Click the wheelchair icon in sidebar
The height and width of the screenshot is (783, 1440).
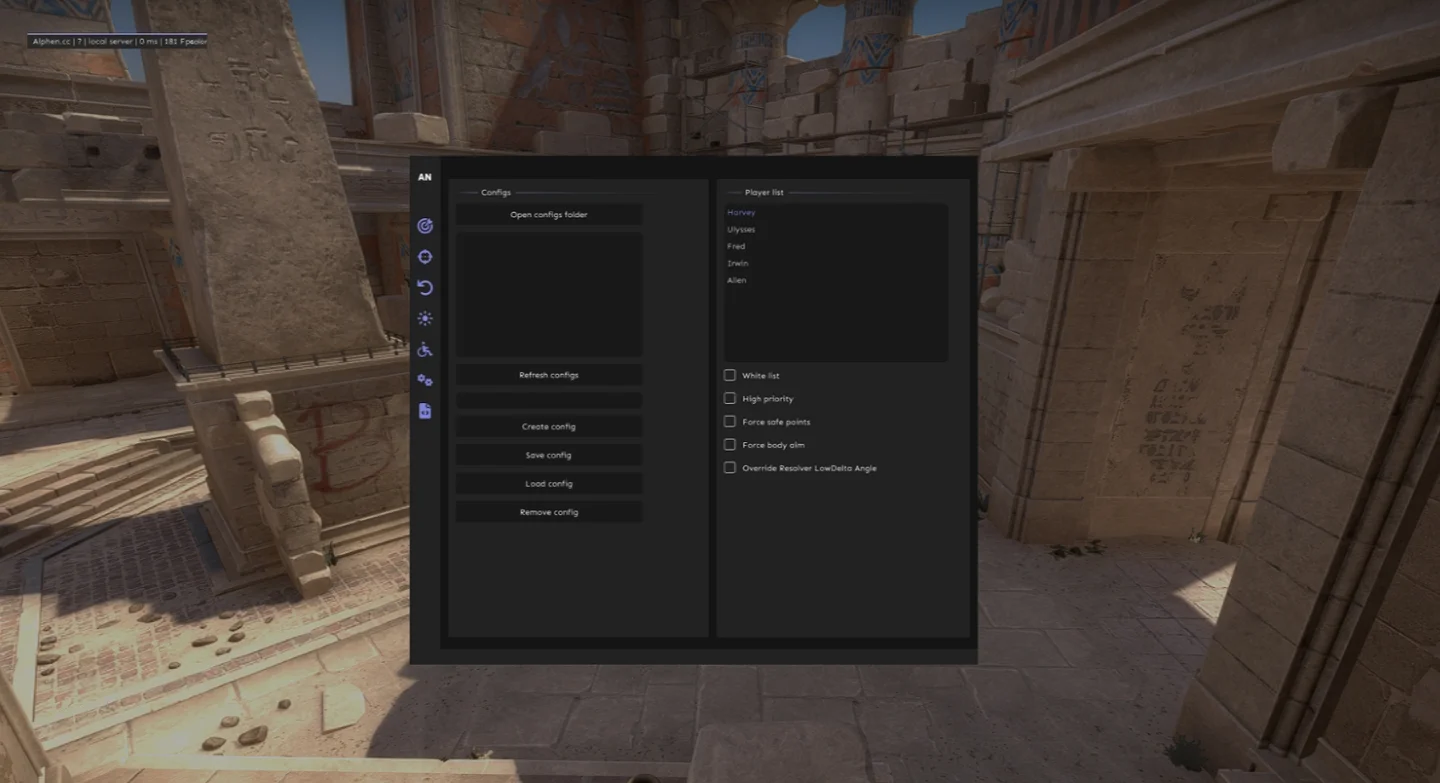pos(425,350)
